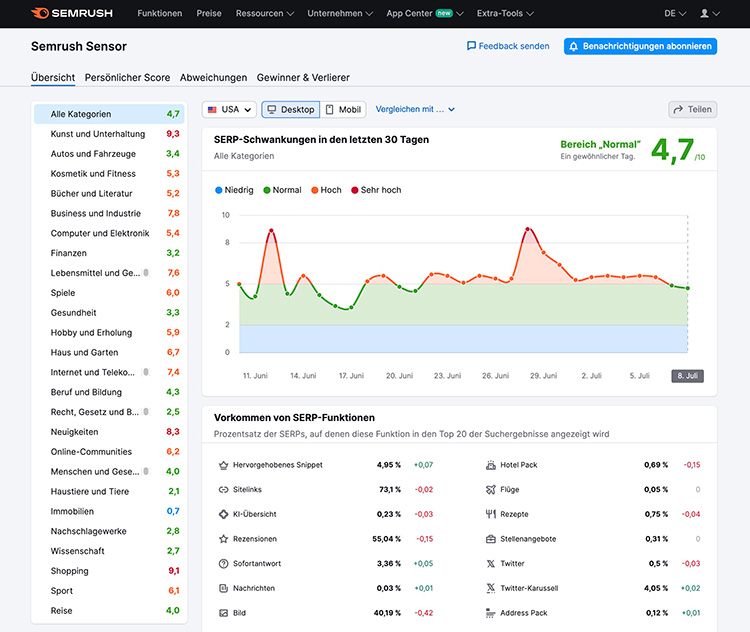Click the Nachrichten newspaper icon
This screenshot has height=632, width=750.
[223, 588]
